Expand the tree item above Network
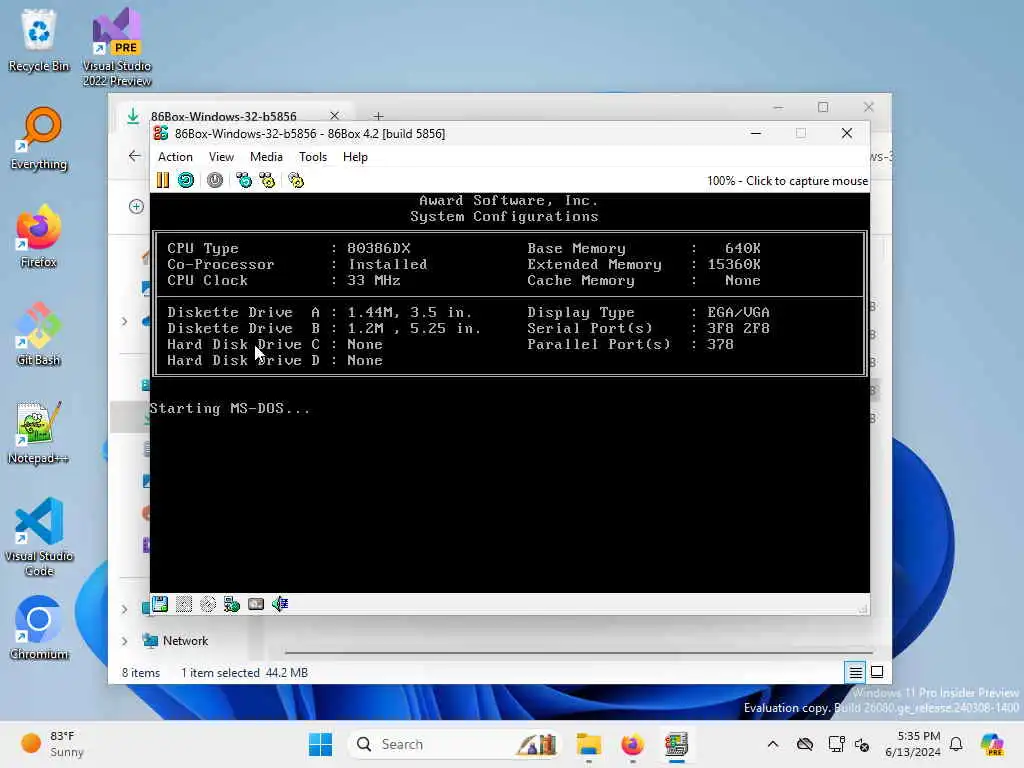 [x=125, y=609]
